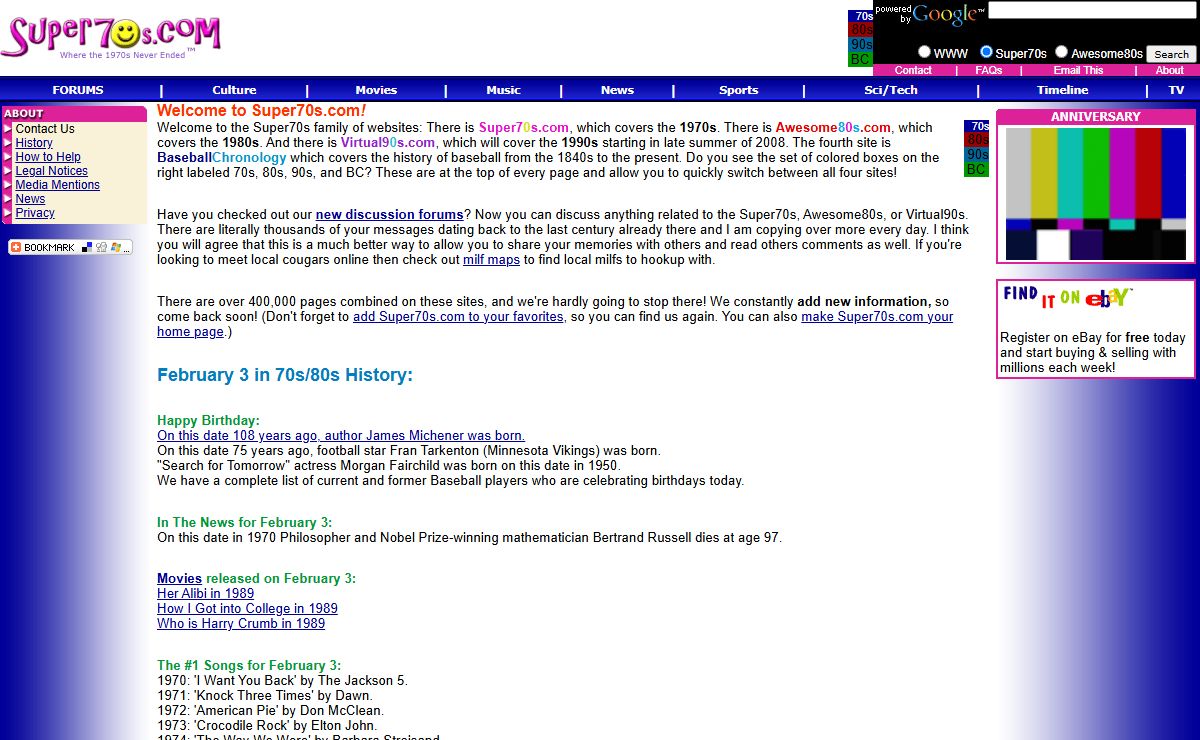Select the Awesome80s search radio button
Screen dimensions: 1200x740
(x=1061, y=52)
